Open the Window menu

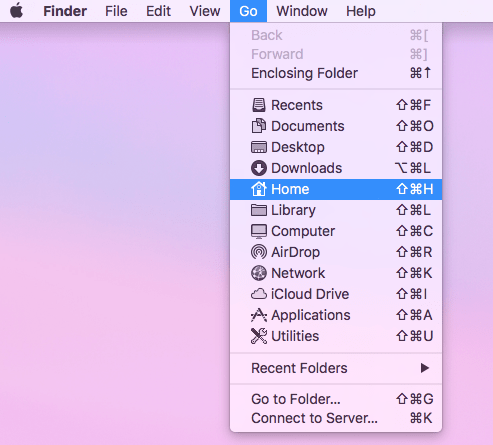click(302, 11)
